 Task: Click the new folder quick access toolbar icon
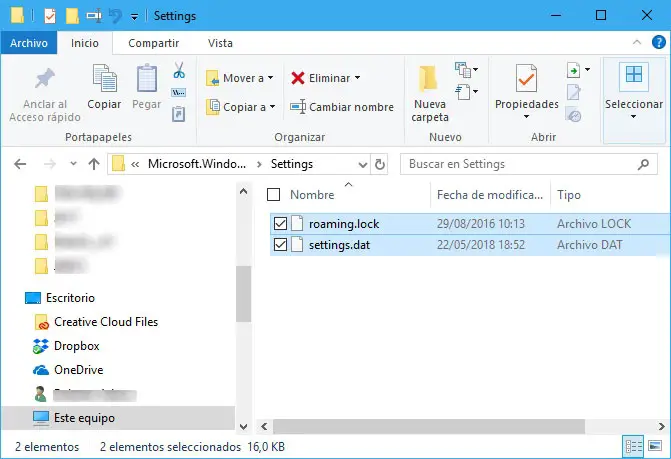tap(72, 16)
